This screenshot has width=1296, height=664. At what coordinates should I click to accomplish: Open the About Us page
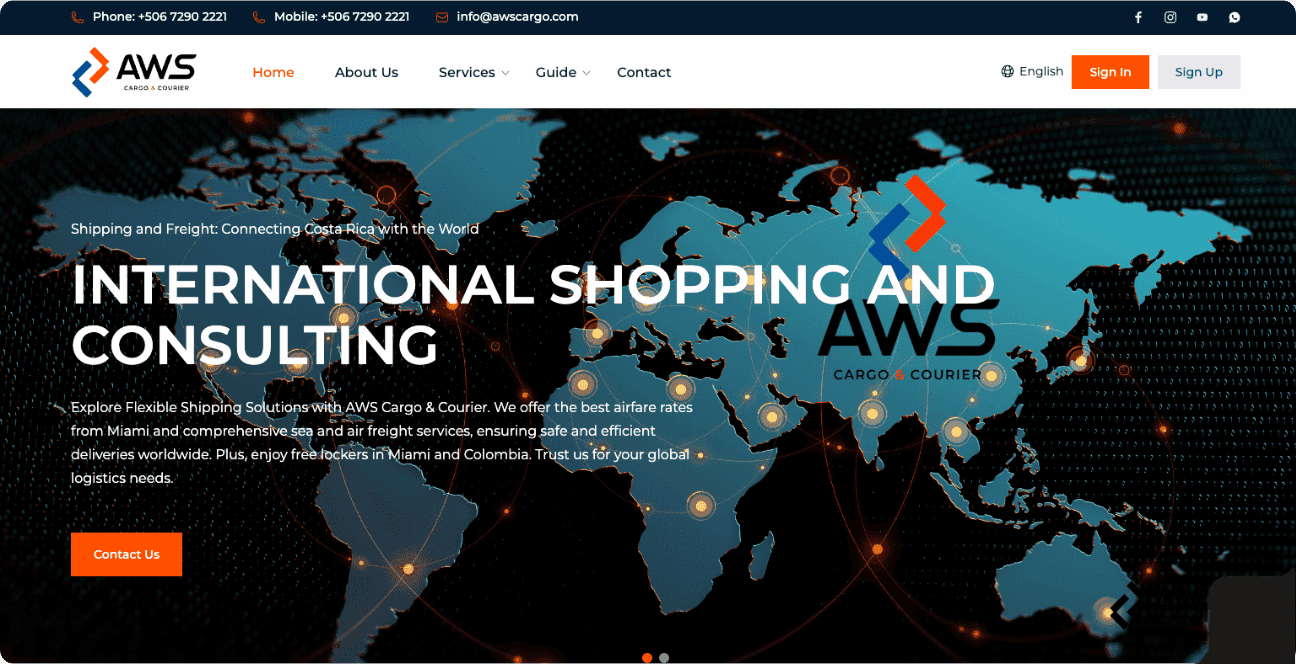[x=366, y=72]
